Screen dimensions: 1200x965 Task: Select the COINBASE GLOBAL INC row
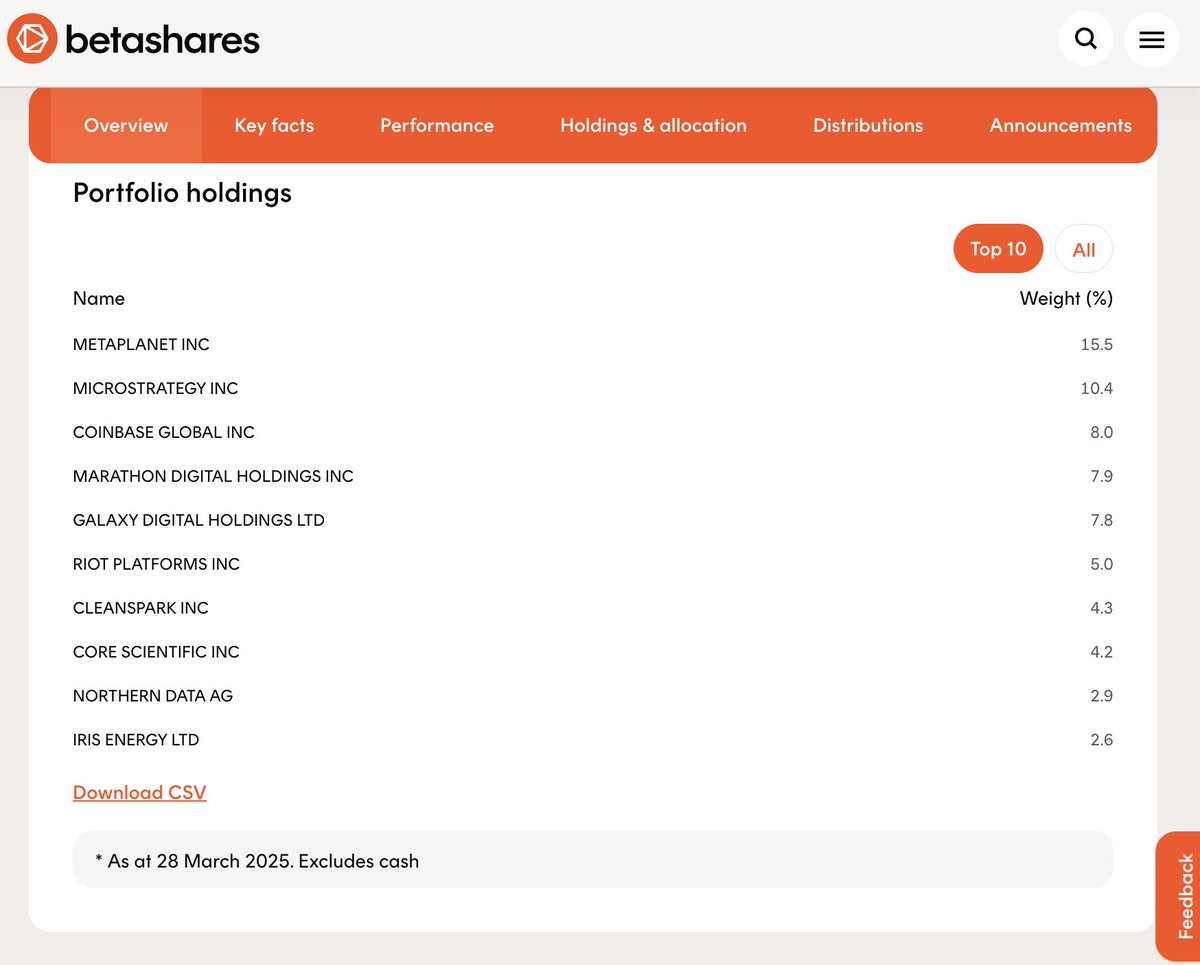pos(163,432)
